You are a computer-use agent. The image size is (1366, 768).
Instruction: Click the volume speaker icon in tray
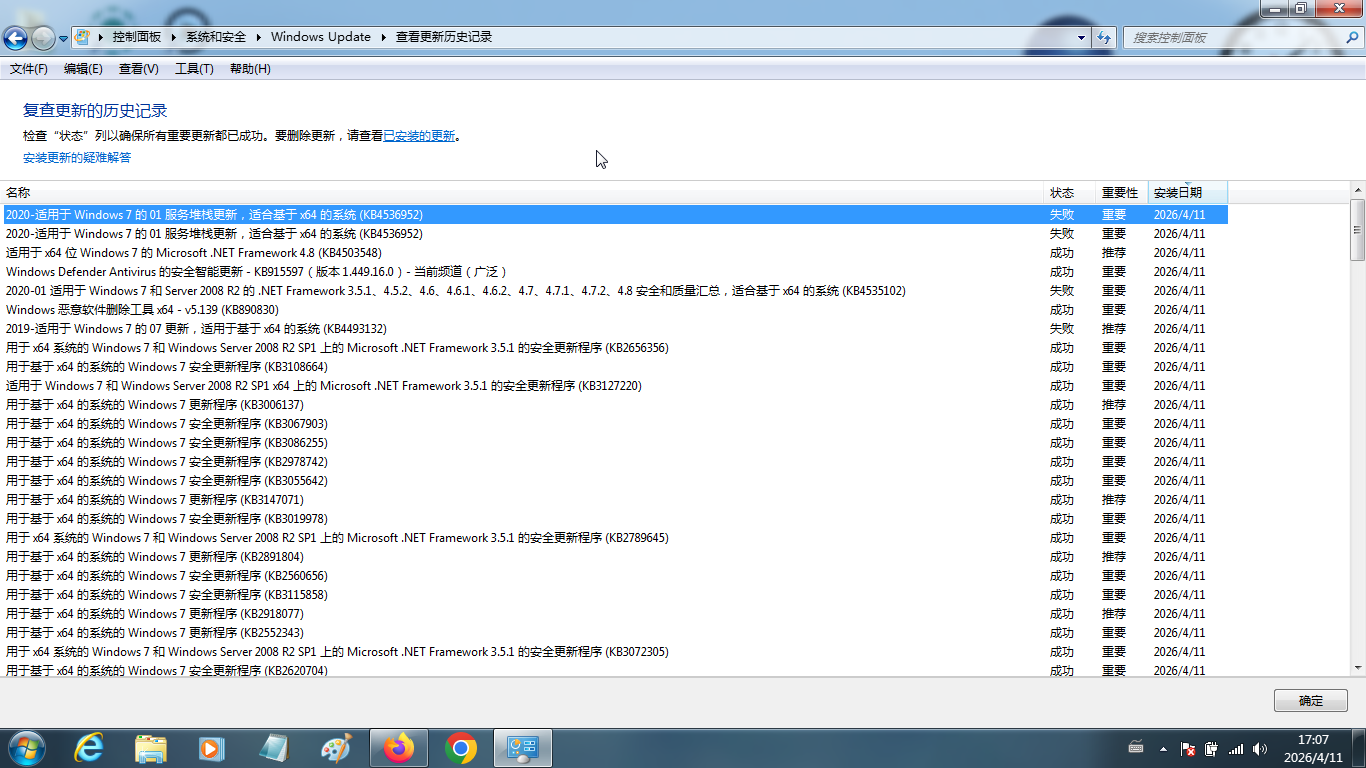pyautogui.click(x=1259, y=748)
